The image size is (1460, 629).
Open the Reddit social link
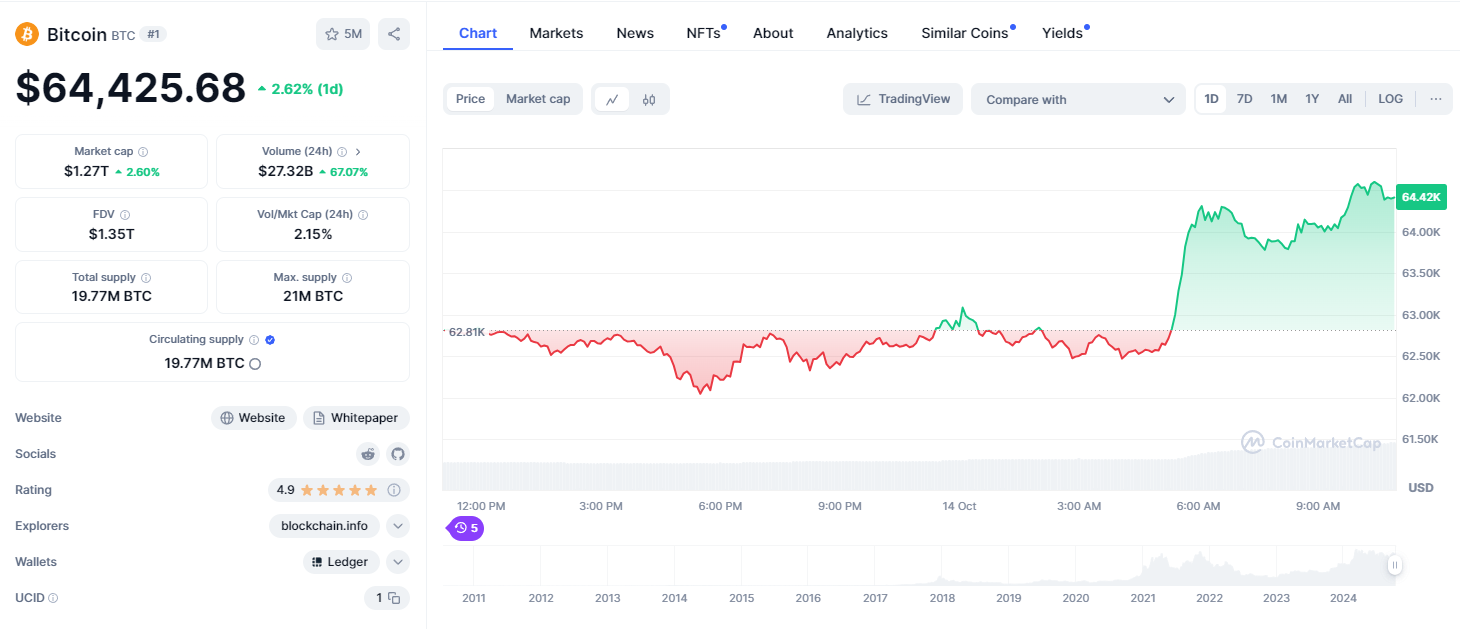point(369,454)
